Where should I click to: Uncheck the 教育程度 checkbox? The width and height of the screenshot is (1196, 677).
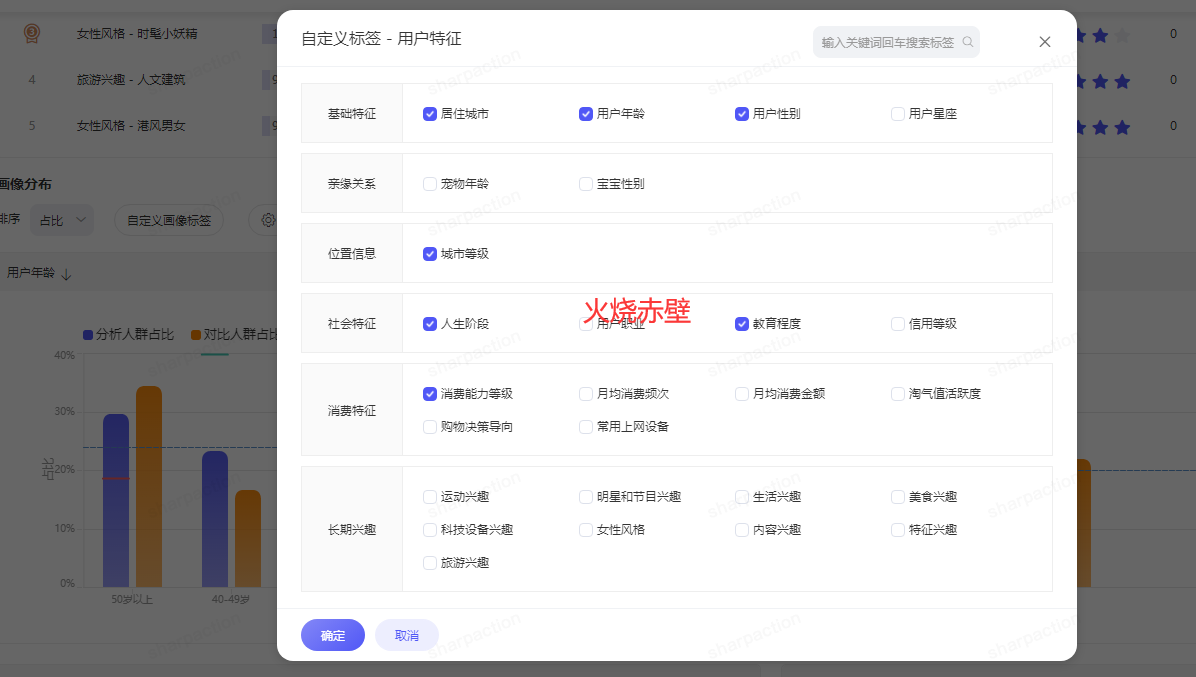pyautogui.click(x=741, y=324)
